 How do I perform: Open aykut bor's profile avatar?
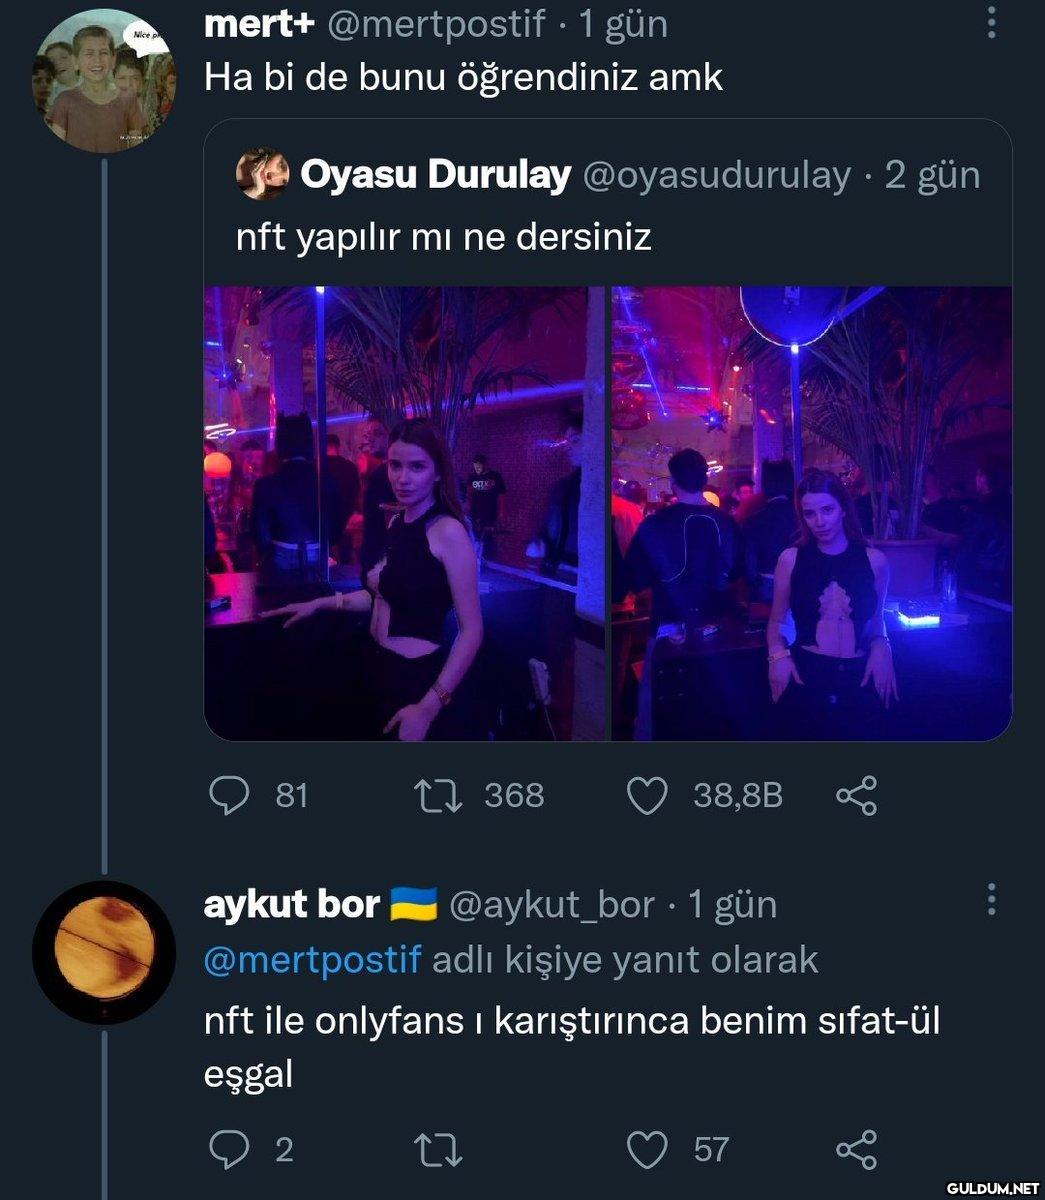[104, 951]
